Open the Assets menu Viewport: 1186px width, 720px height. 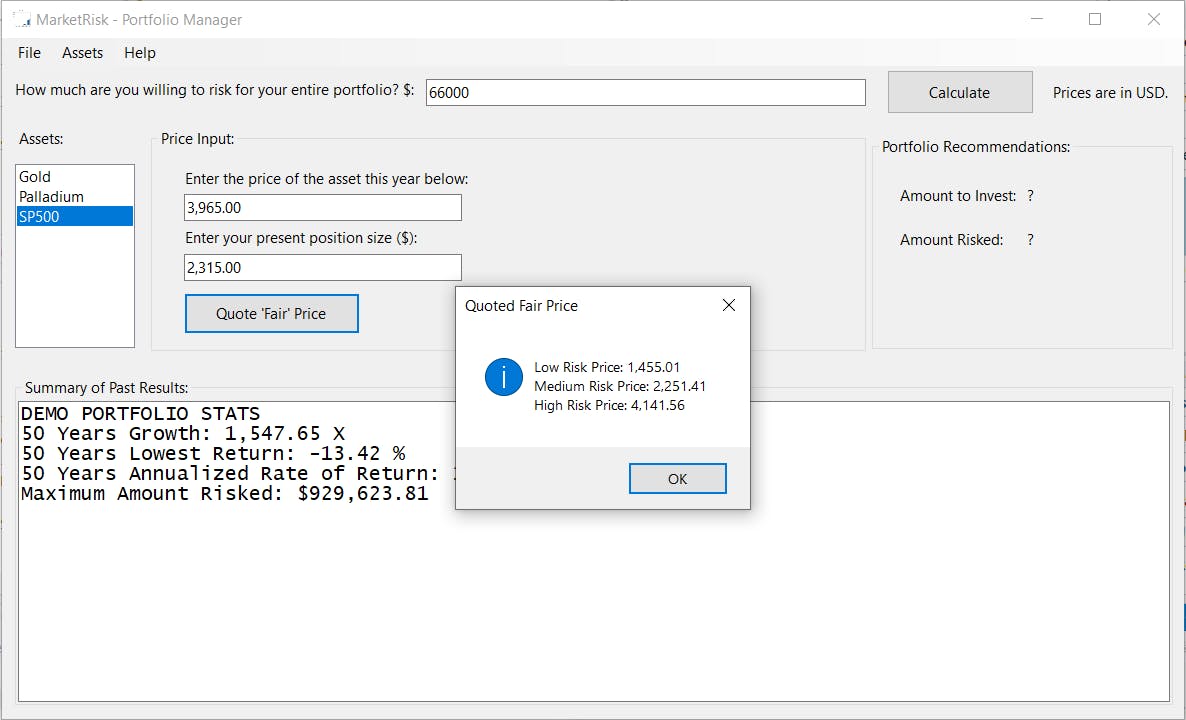[x=82, y=53]
